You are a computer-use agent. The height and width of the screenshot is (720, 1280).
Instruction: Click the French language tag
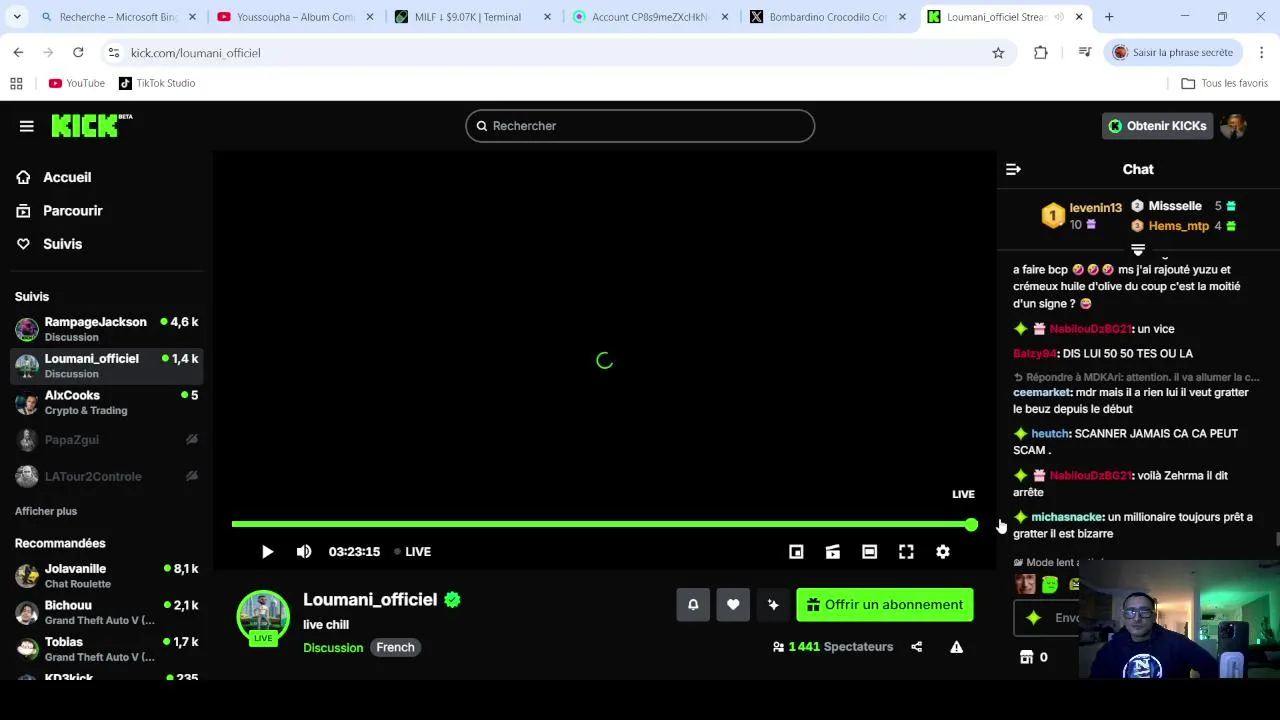pos(395,648)
